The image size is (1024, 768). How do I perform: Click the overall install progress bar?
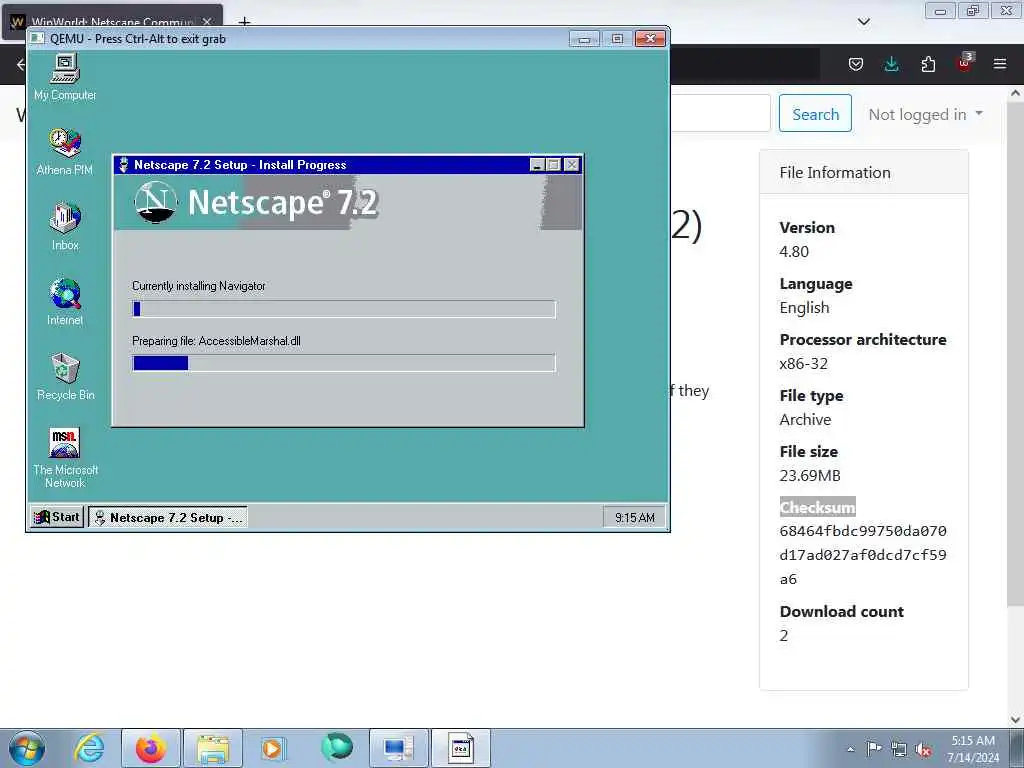tap(344, 309)
